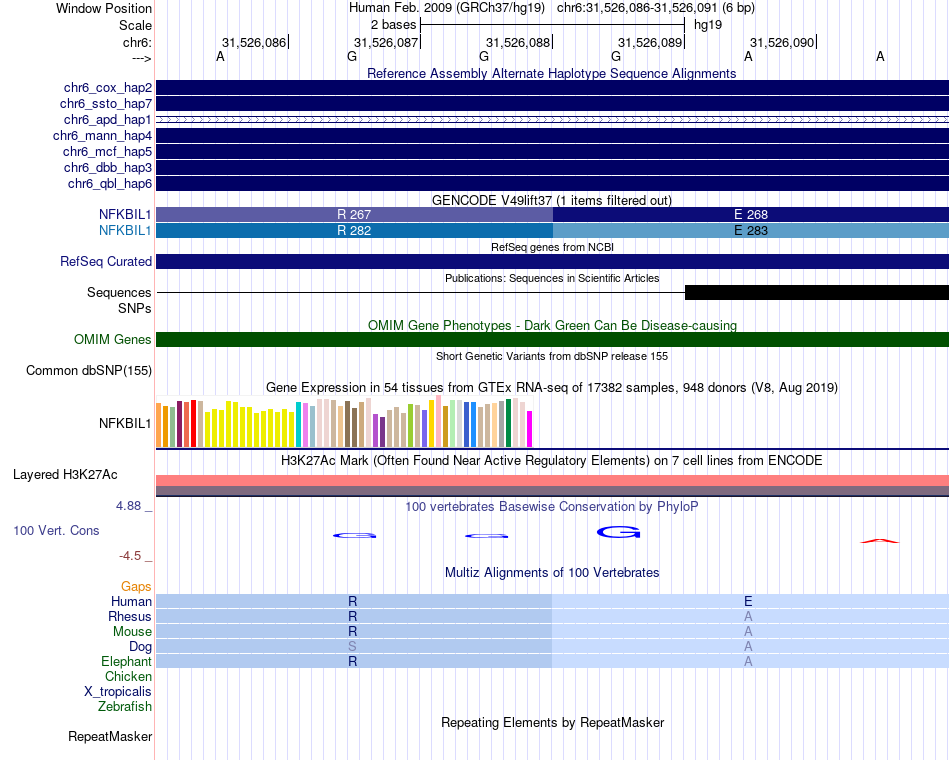Click the R 267 codon block
Screen dimensions: 950x760
point(354,215)
